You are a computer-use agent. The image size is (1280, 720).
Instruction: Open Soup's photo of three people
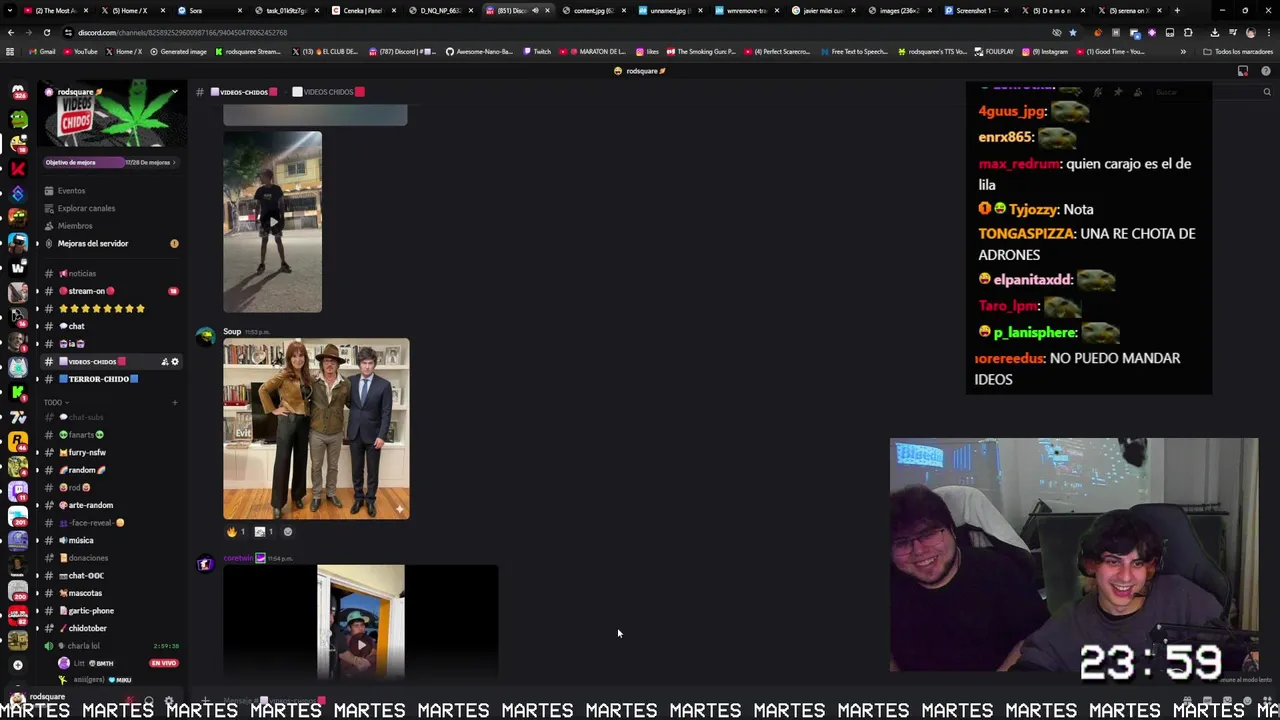pyautogui.click(x=316, y=429)
